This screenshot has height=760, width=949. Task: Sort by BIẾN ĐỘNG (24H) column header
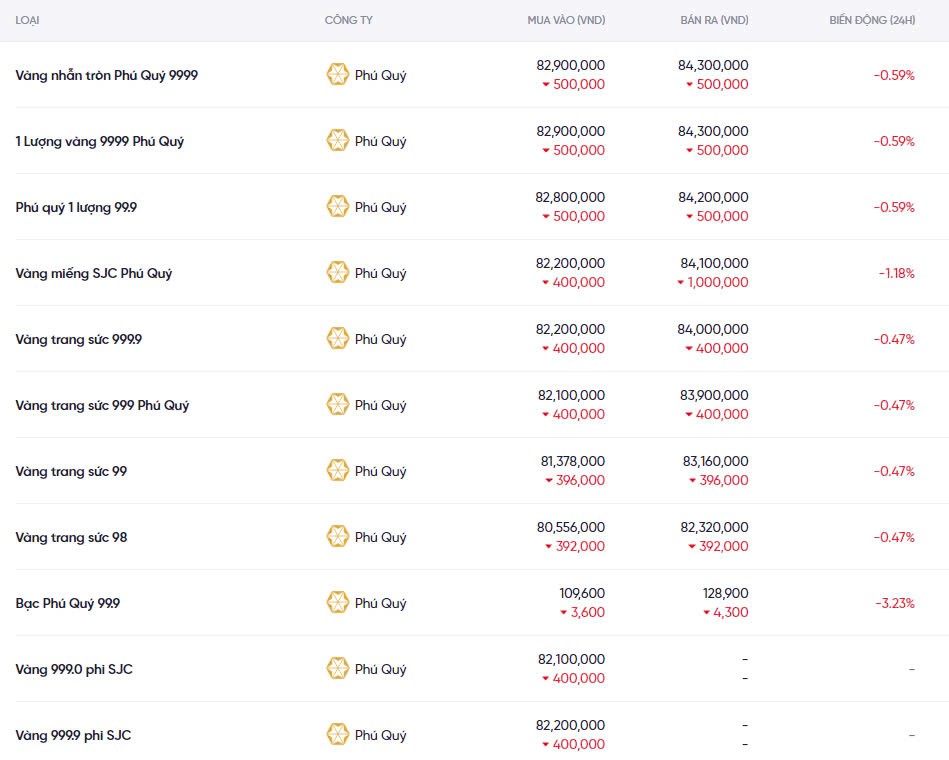871,21
